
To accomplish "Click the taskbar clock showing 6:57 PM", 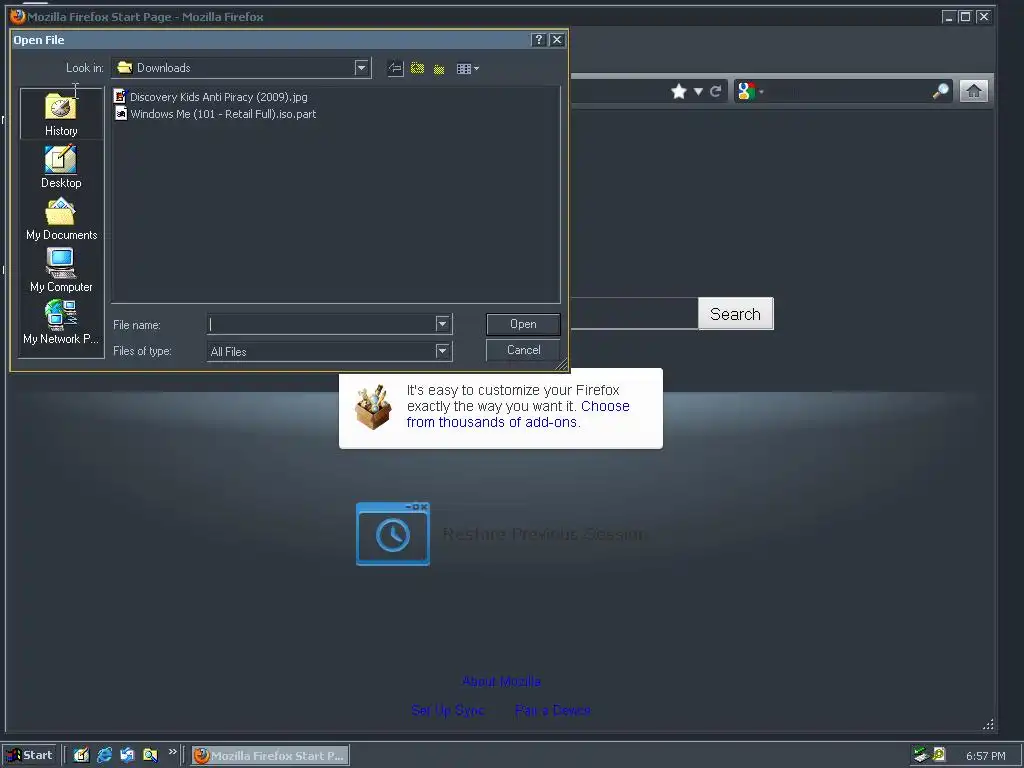I will click(985, 756).
